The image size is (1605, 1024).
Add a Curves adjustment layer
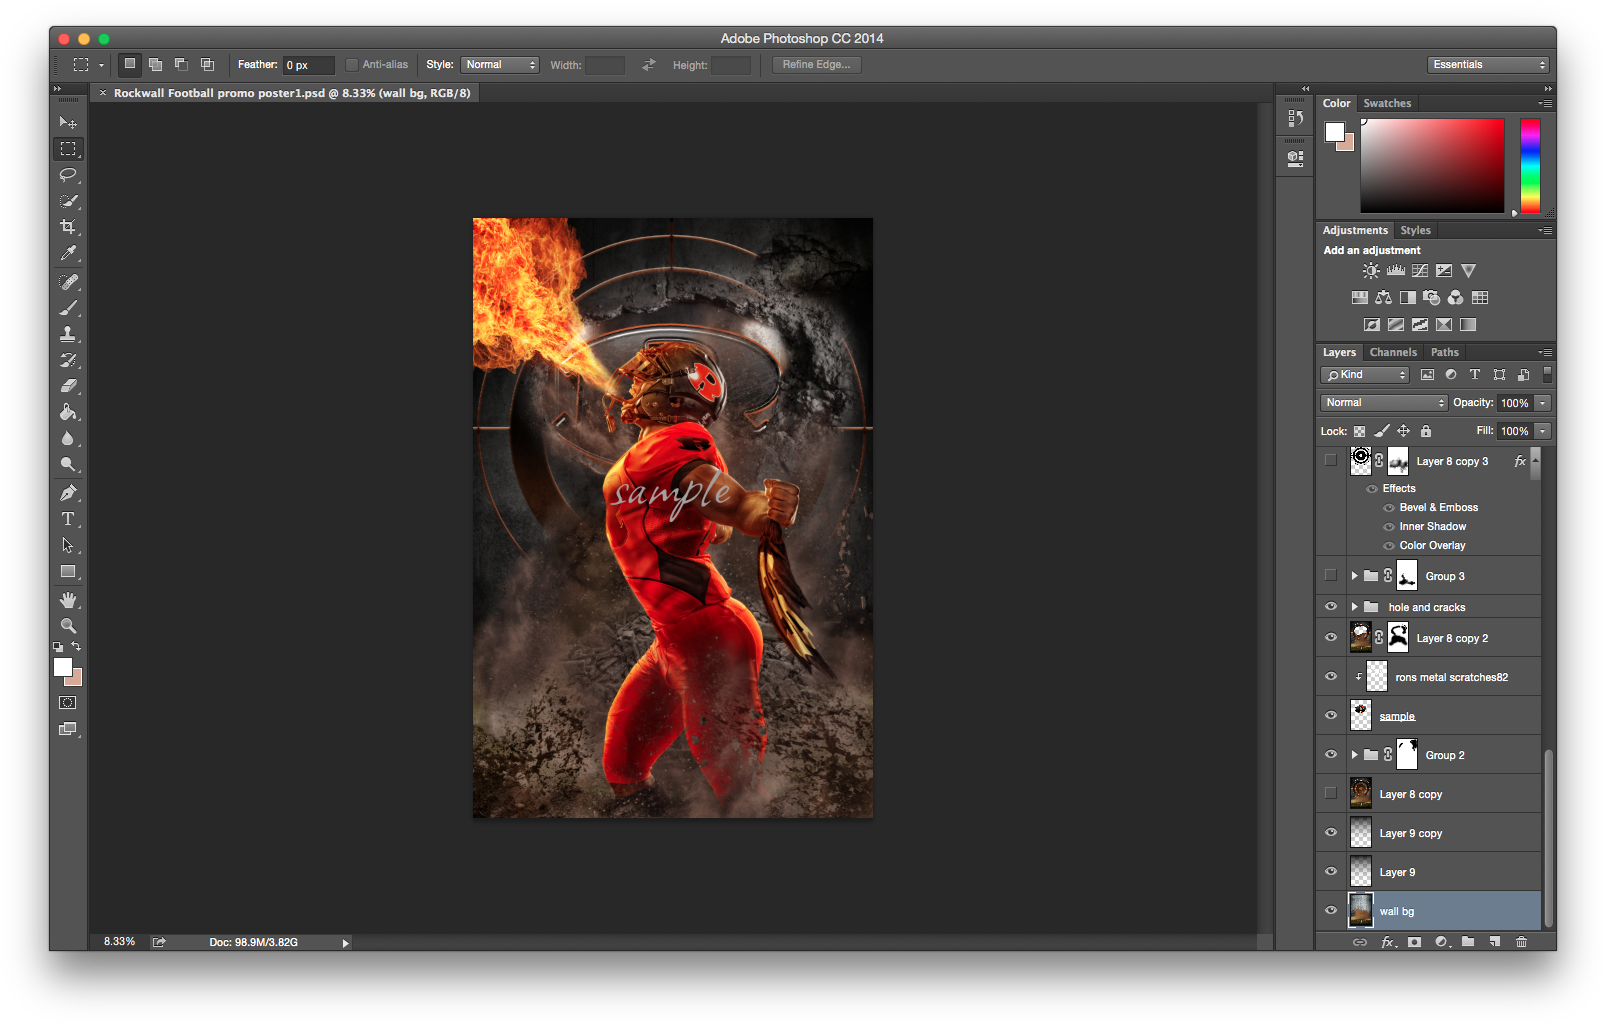[x=1420, y=270]
